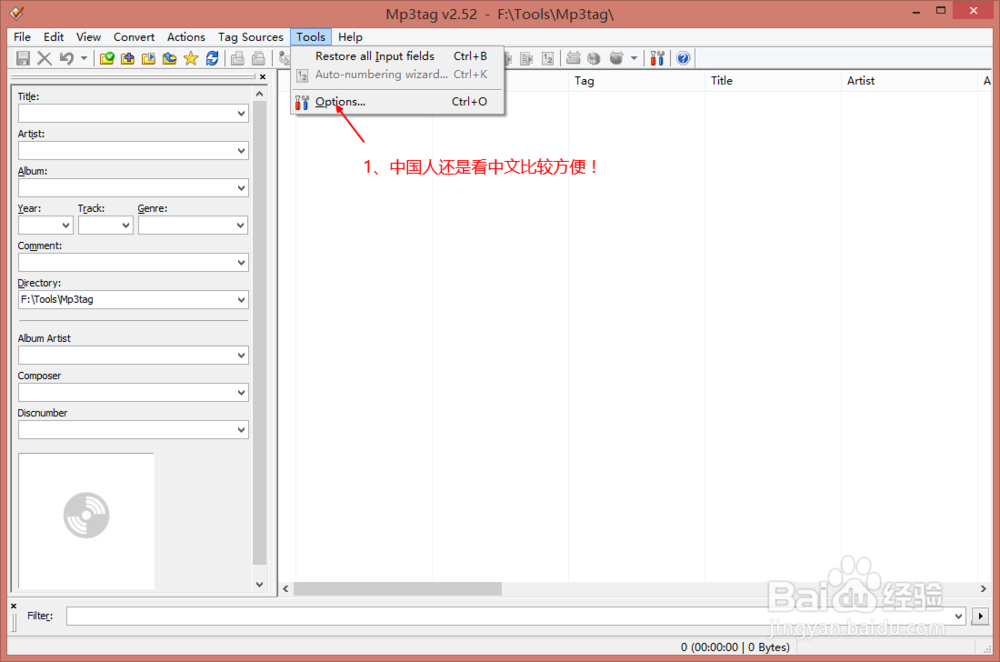
Task: Open the Actions menu
Action: click(186, 37)
